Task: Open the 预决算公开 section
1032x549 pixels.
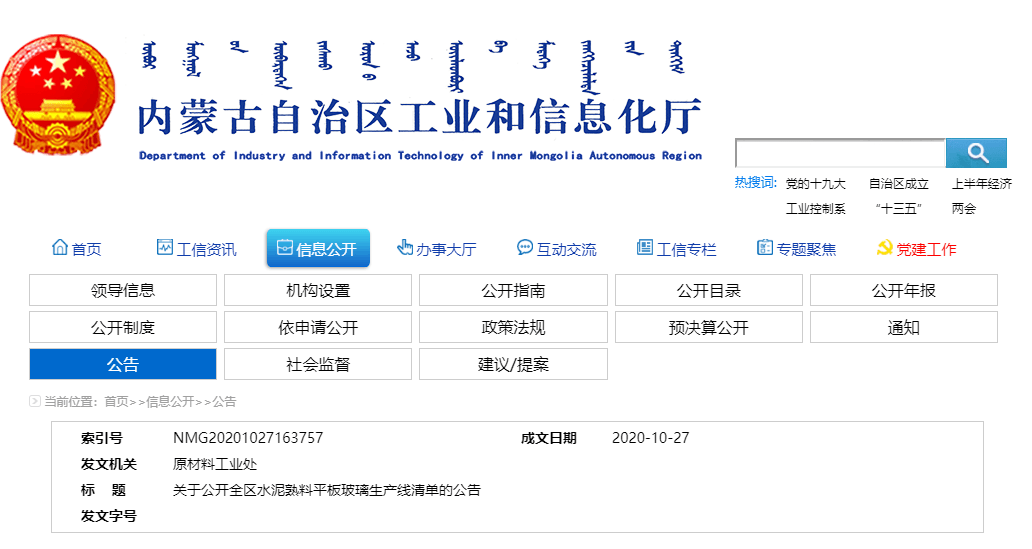Action: tap(708, 327)
